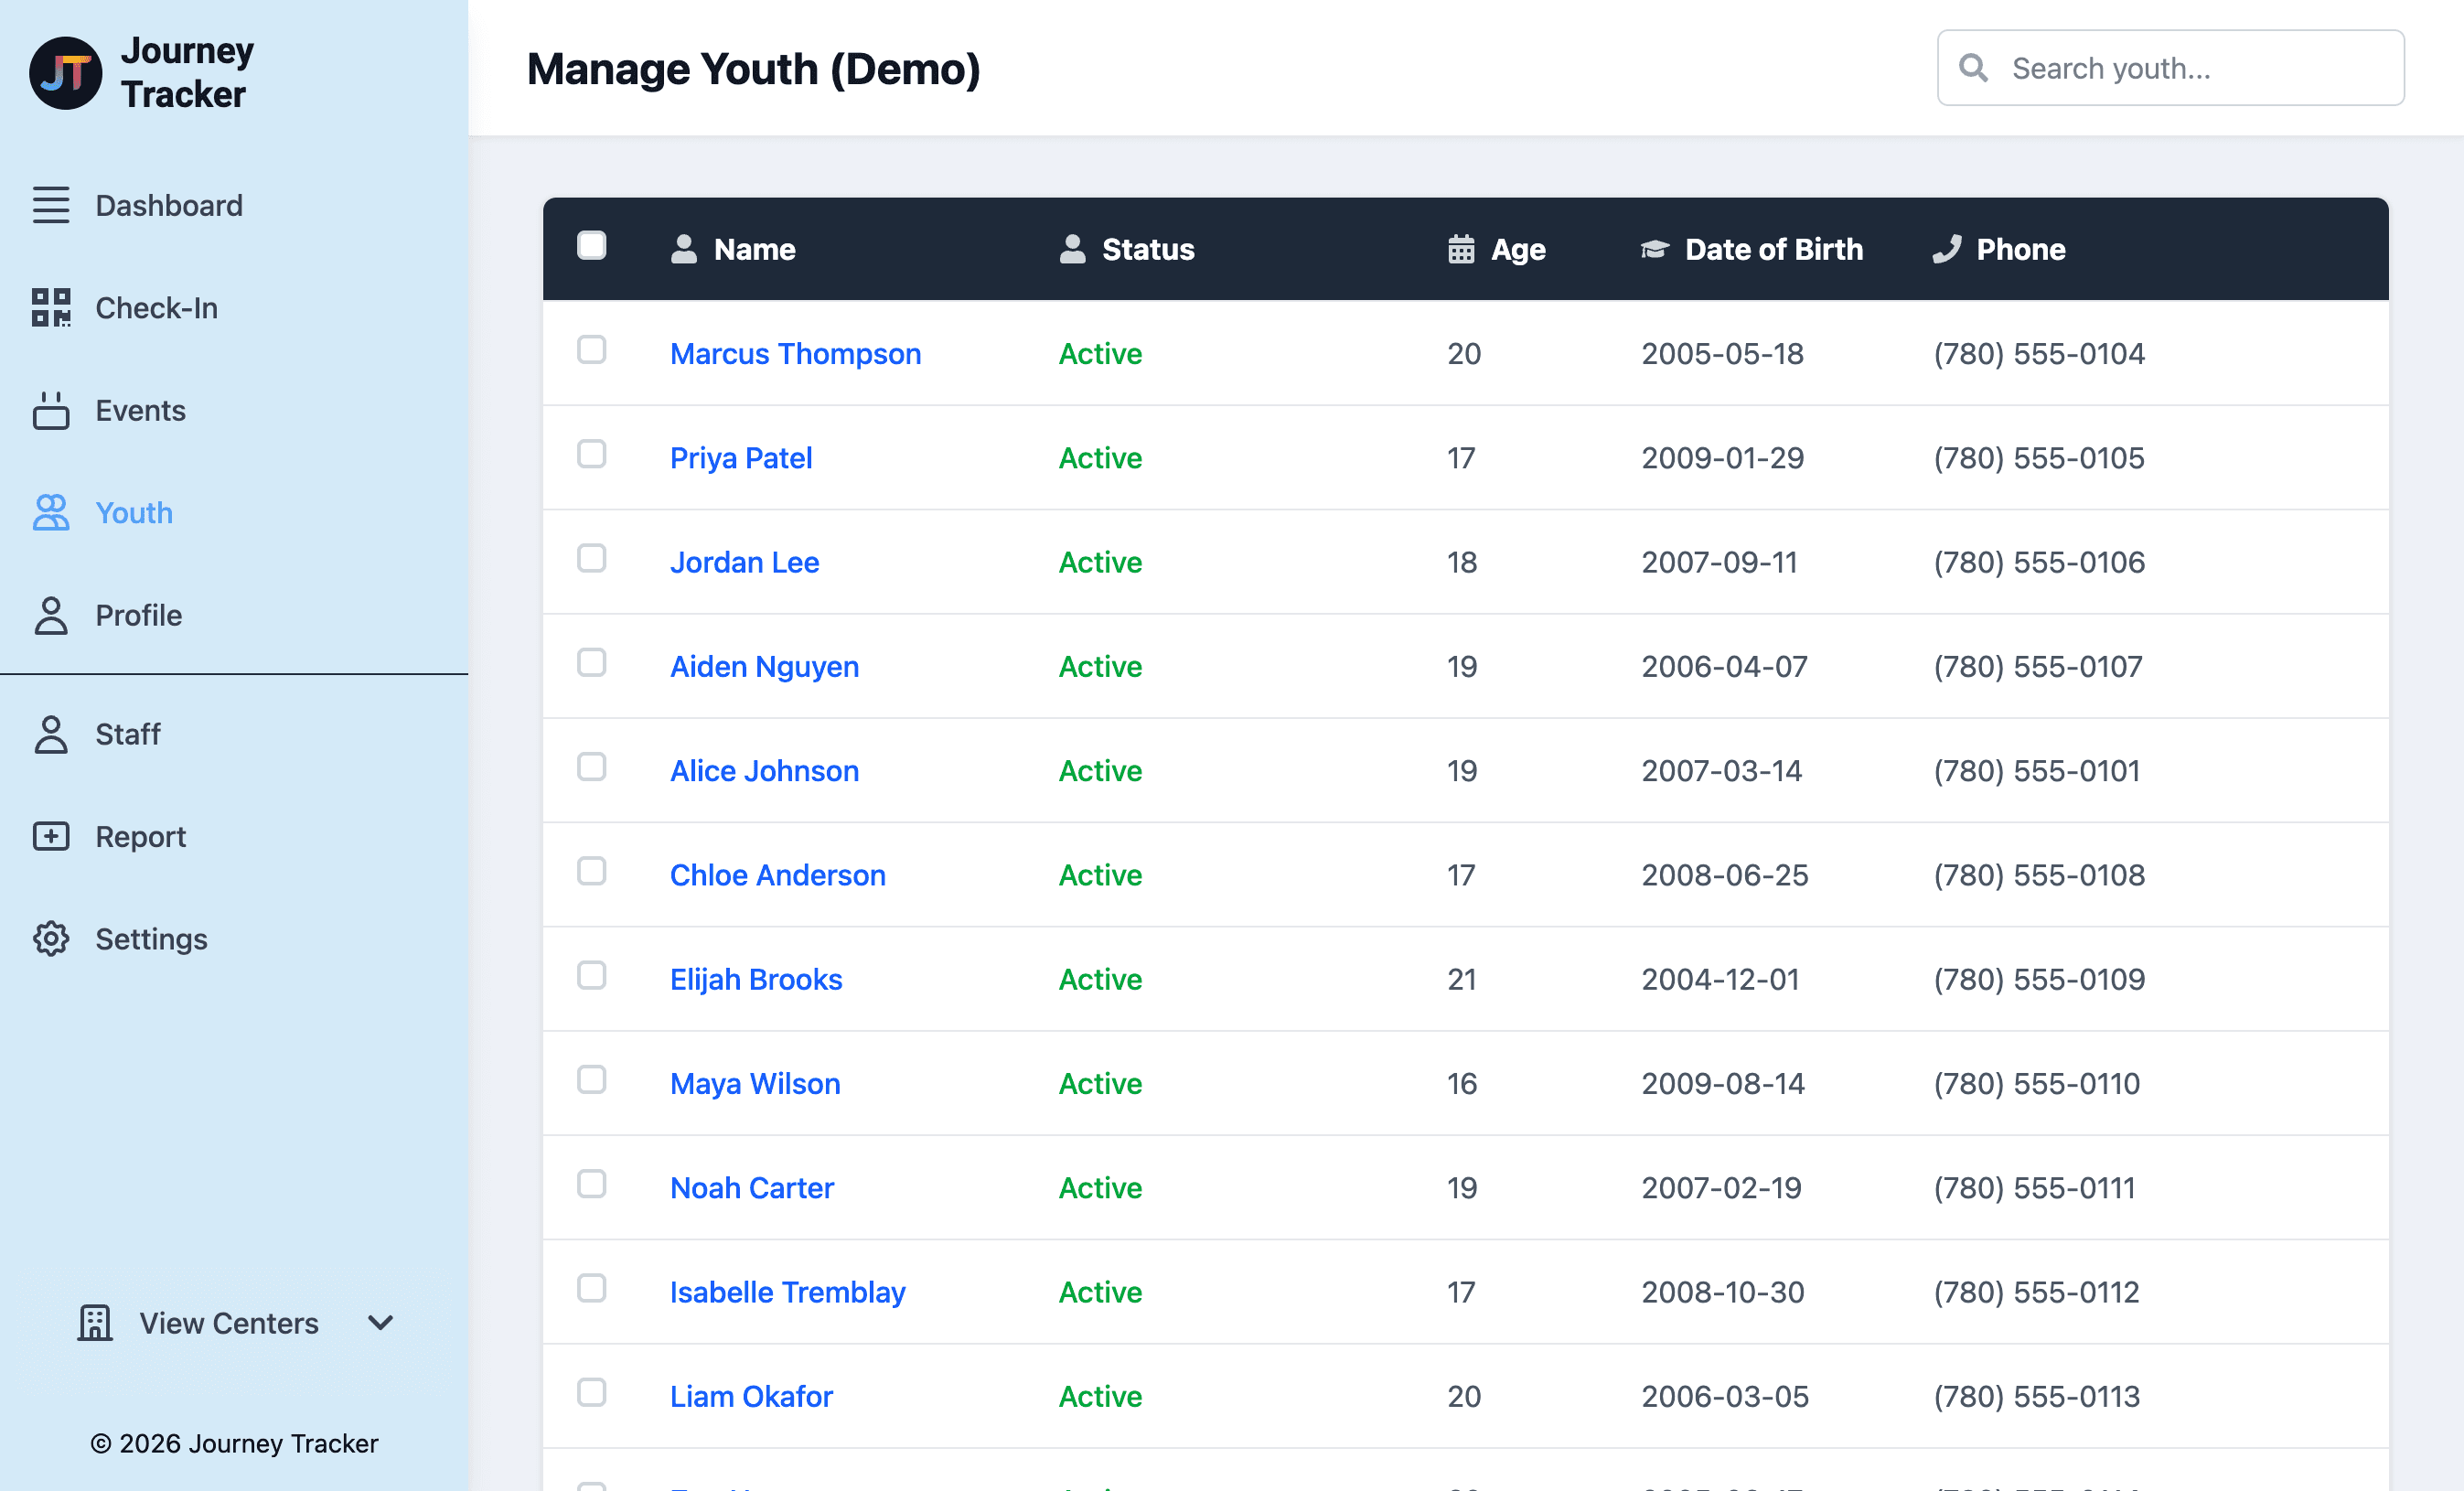The image size is (2464, 1491).
Task: Click the Date of Birth column header
Action: point(1773,249)
